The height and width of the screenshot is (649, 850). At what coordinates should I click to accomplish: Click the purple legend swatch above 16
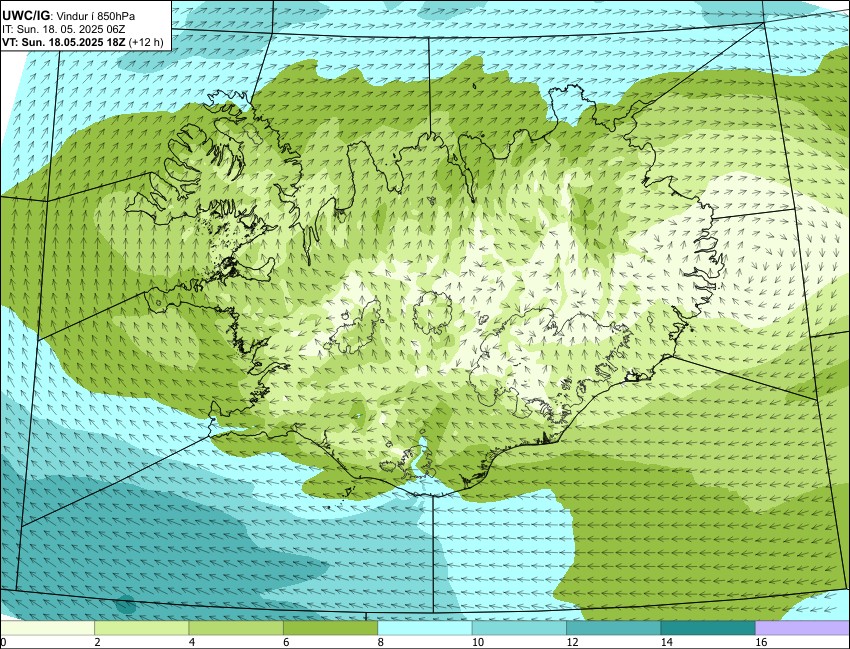802,628
